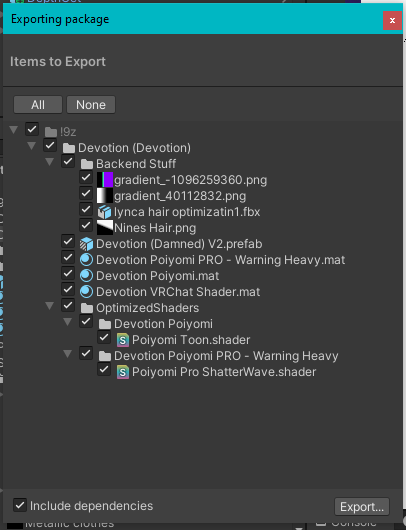
Task: Uncheck Devotion (Damned) V2.prefab checkbox
Action: tap(68, 241)
